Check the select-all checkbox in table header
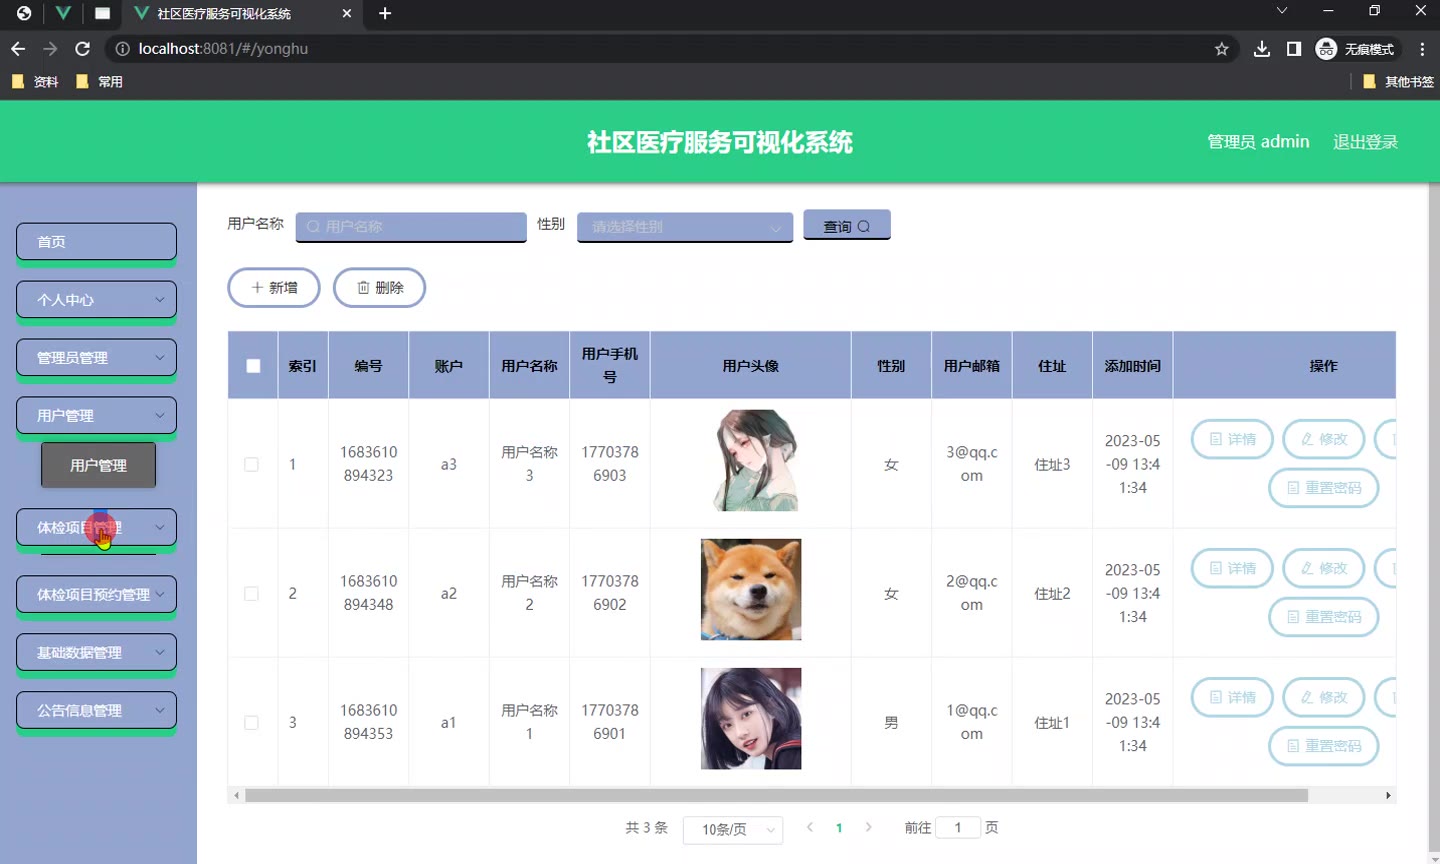Screen dimensions: 1440x864 (x=253, y=366)
